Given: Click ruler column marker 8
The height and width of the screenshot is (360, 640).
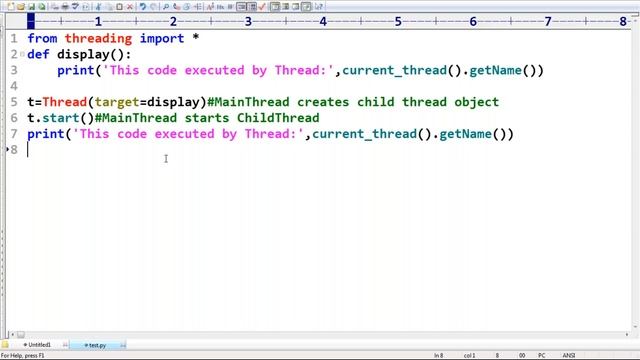Looking at the screenshot, I should tap(623, 21).
